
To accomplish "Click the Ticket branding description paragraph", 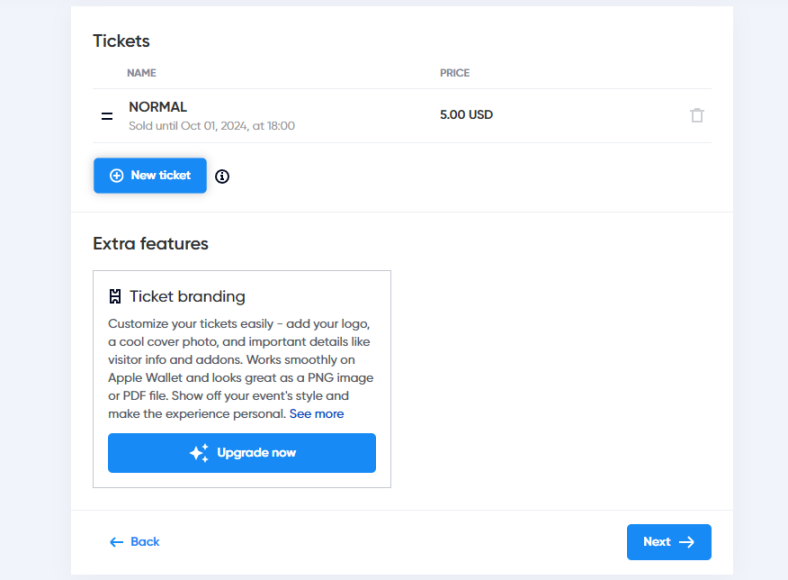I will (x=241, y=368).
